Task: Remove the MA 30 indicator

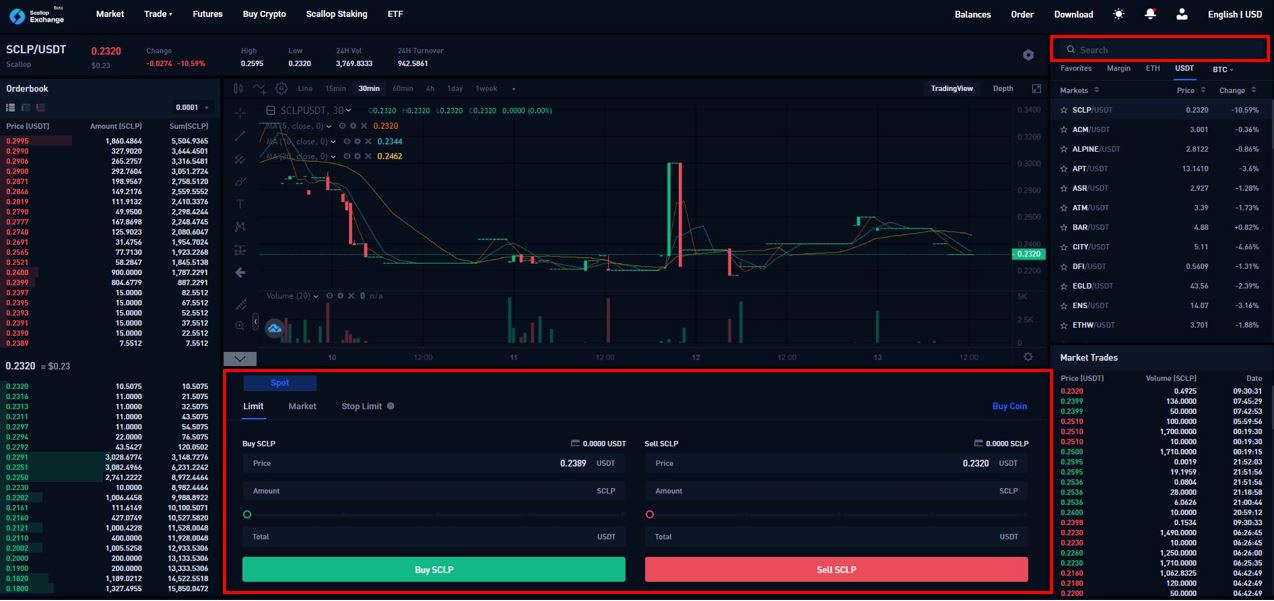Action: 367,156
